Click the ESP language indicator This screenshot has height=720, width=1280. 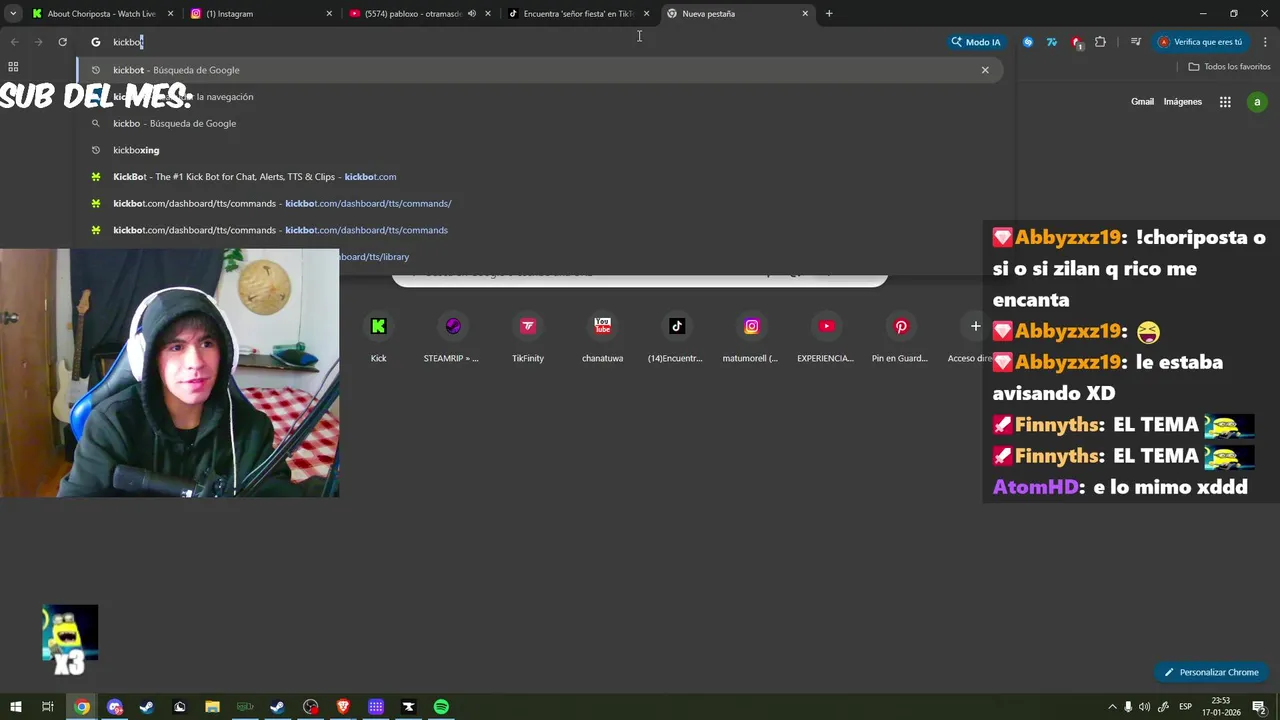coord(1185,707)
